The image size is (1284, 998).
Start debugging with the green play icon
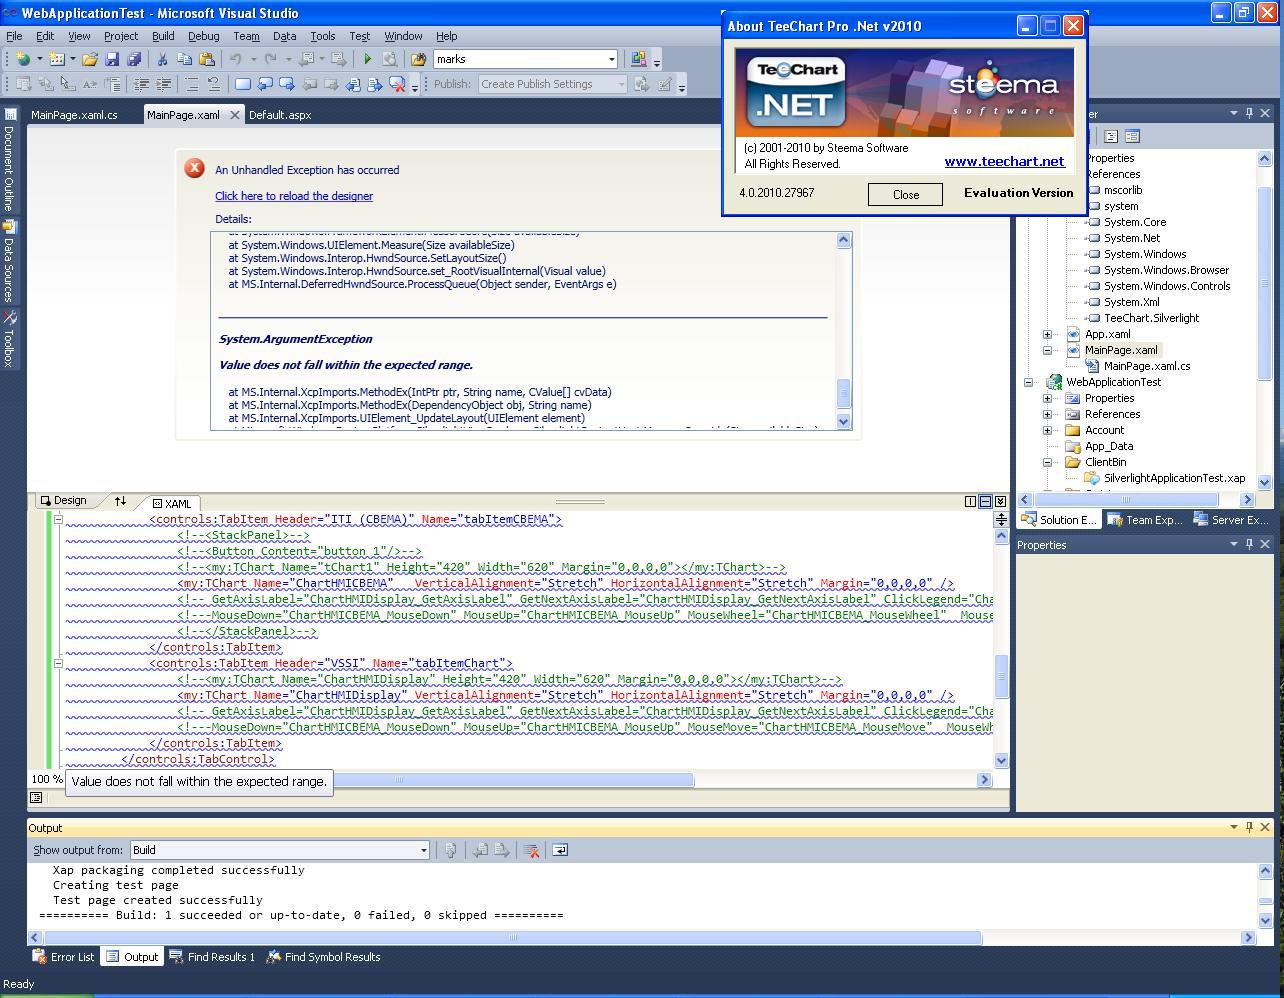tap(367, 59)
